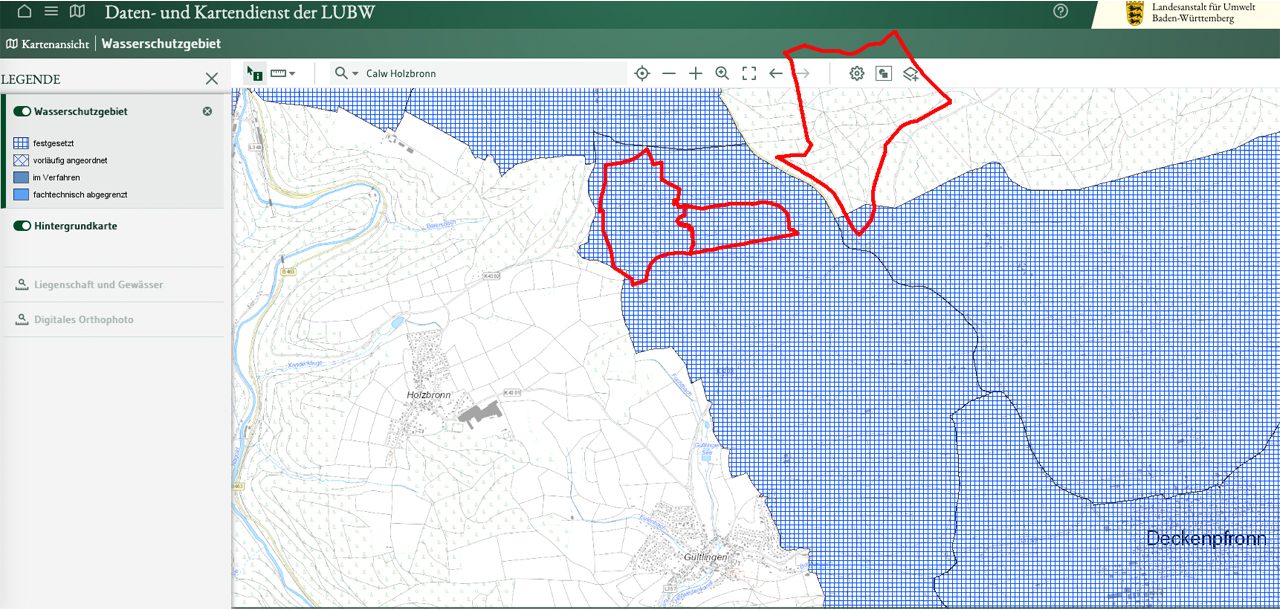Zoom in with the plus icon
The height and width of the screenshot is (611, 1280).
pyautogui.click(x=696, y=73)
